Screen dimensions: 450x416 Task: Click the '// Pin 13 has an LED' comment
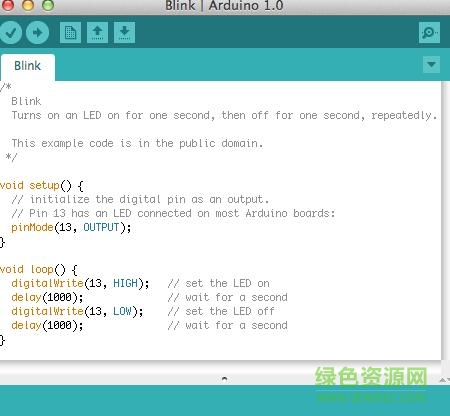(x=173, y=213)
